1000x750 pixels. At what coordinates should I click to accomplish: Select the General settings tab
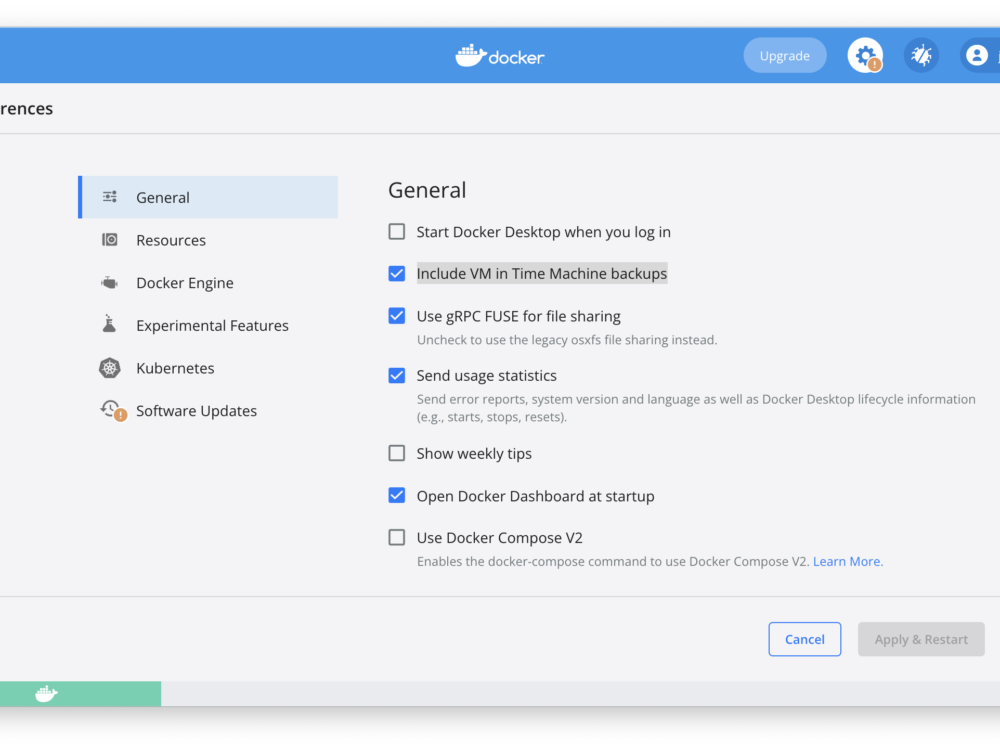click(208, 197)
